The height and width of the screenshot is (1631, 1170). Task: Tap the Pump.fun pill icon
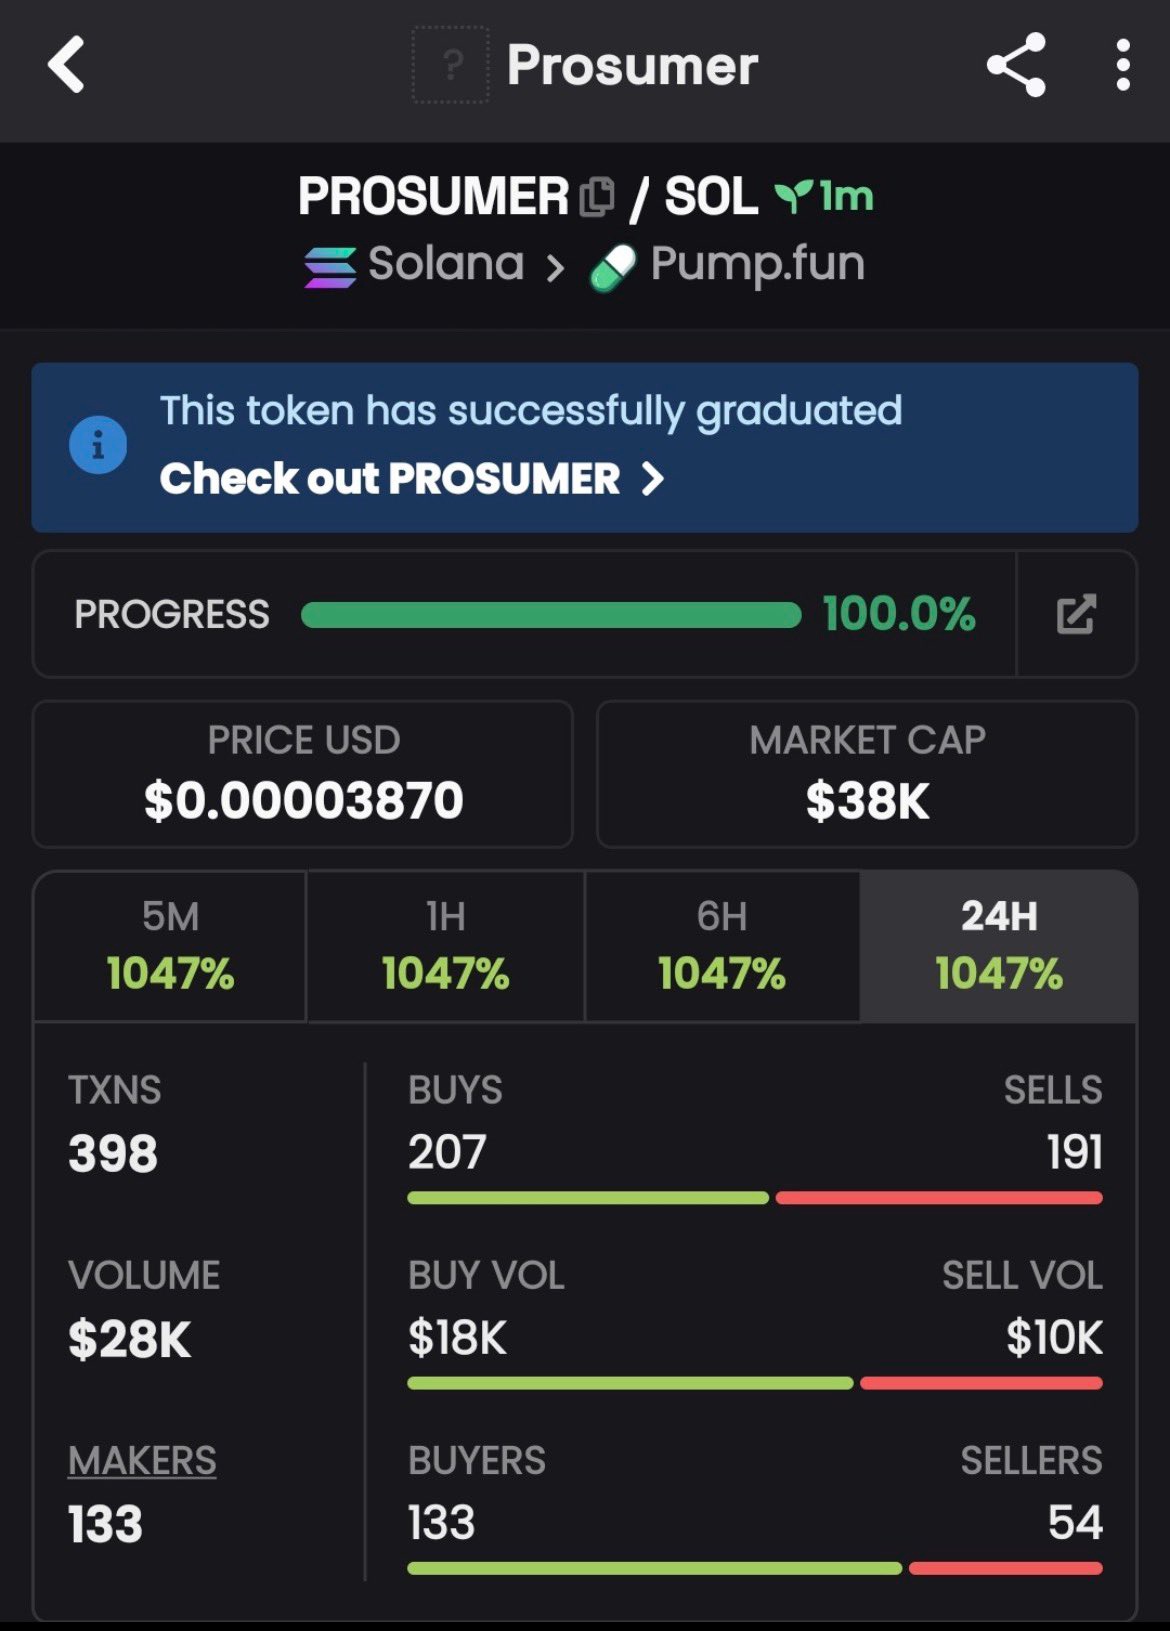click(612, 268)
